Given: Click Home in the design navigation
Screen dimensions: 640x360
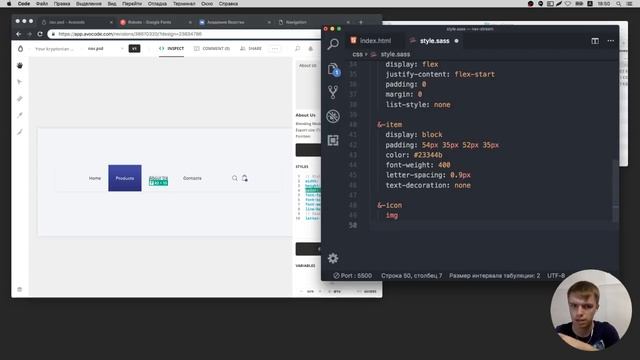Looking at the screenshot, I should [95, 178].
